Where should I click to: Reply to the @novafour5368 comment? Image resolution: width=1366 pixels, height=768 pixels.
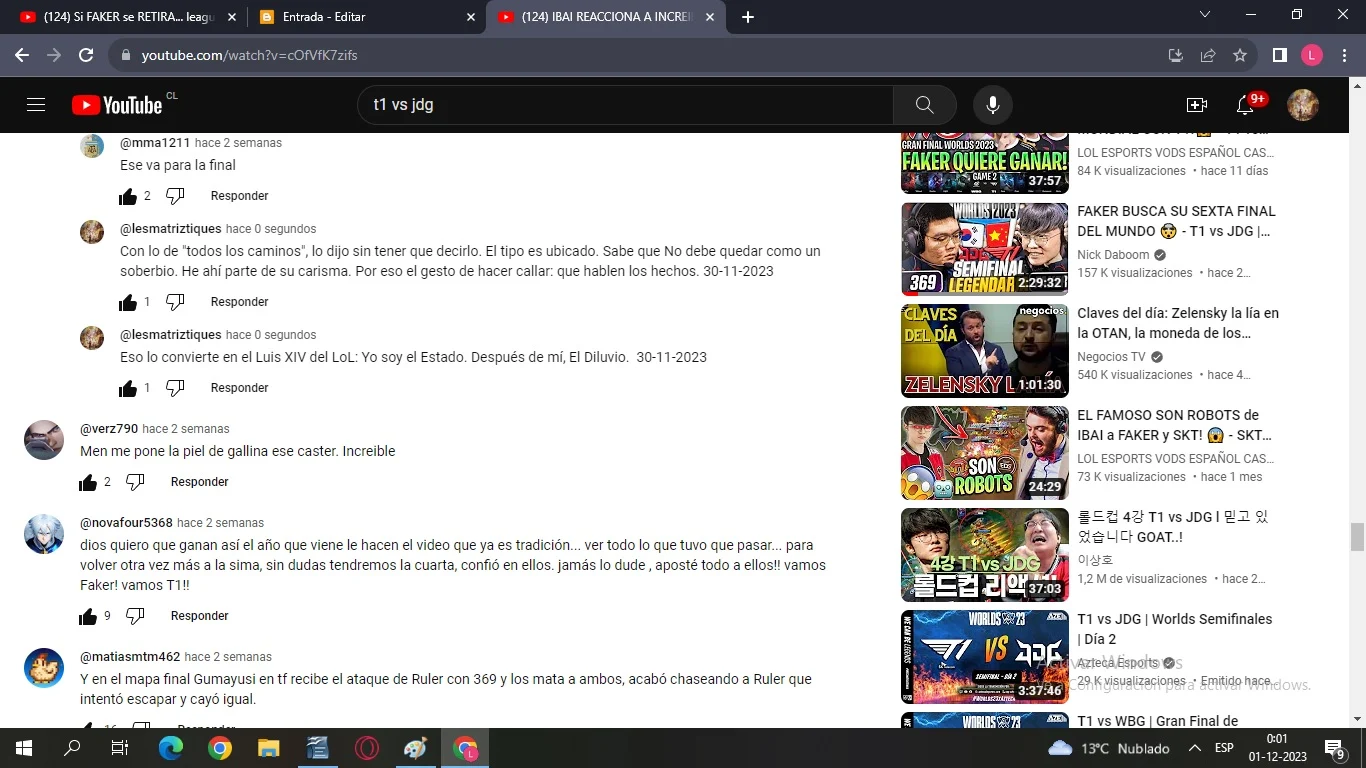199,616
